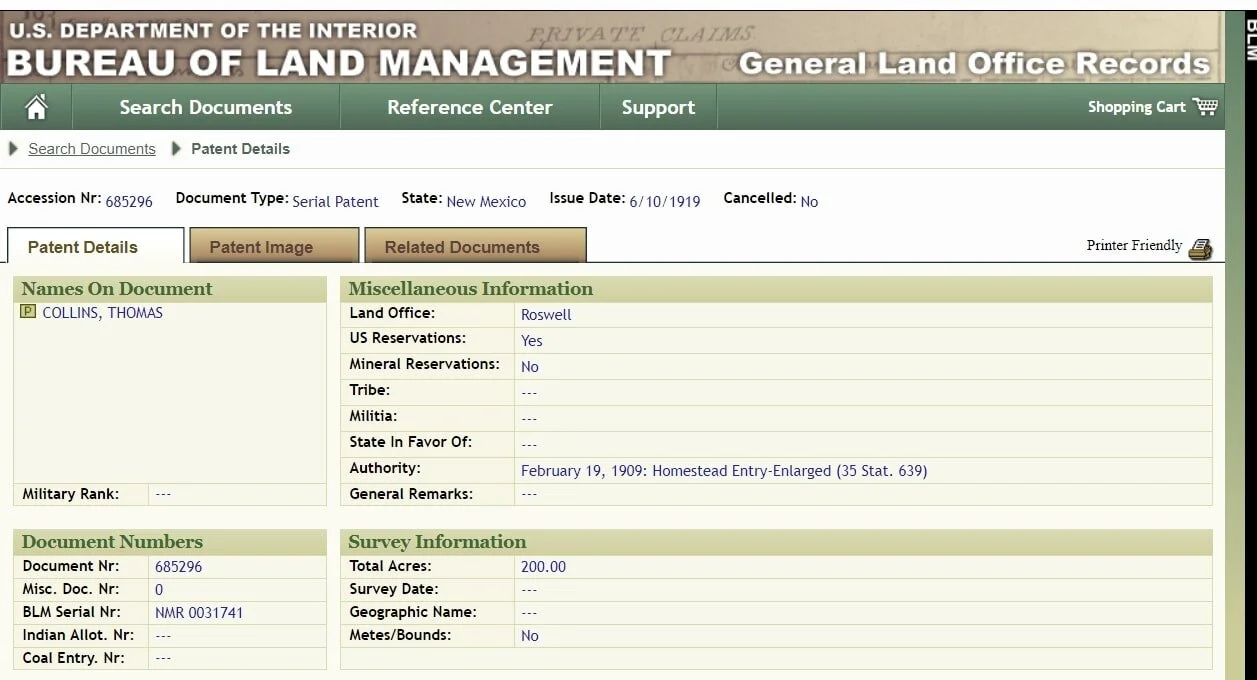The height and width of the screenshot is (680, 1257).
Task: Select the Cancelled value No
Action: [x=809, y=201]
